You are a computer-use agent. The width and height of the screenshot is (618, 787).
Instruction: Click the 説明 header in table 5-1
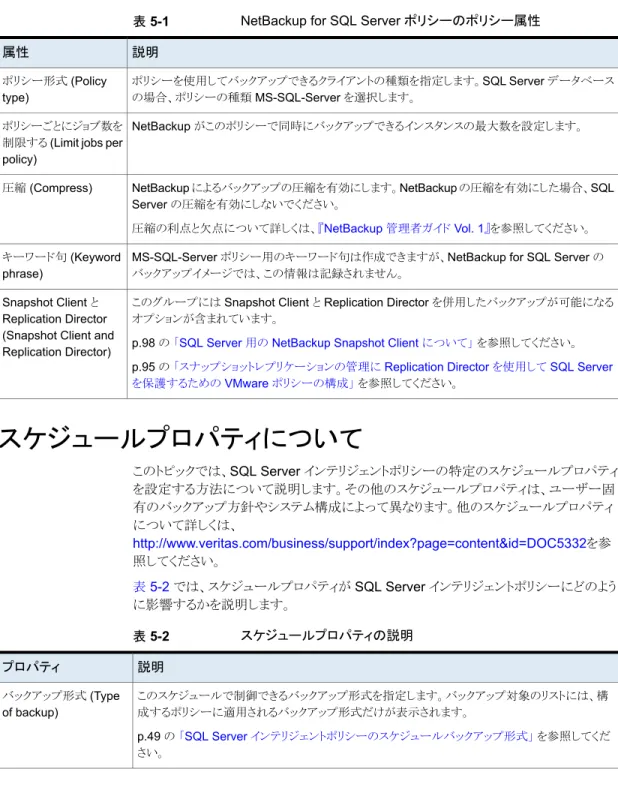pos(145,53)
